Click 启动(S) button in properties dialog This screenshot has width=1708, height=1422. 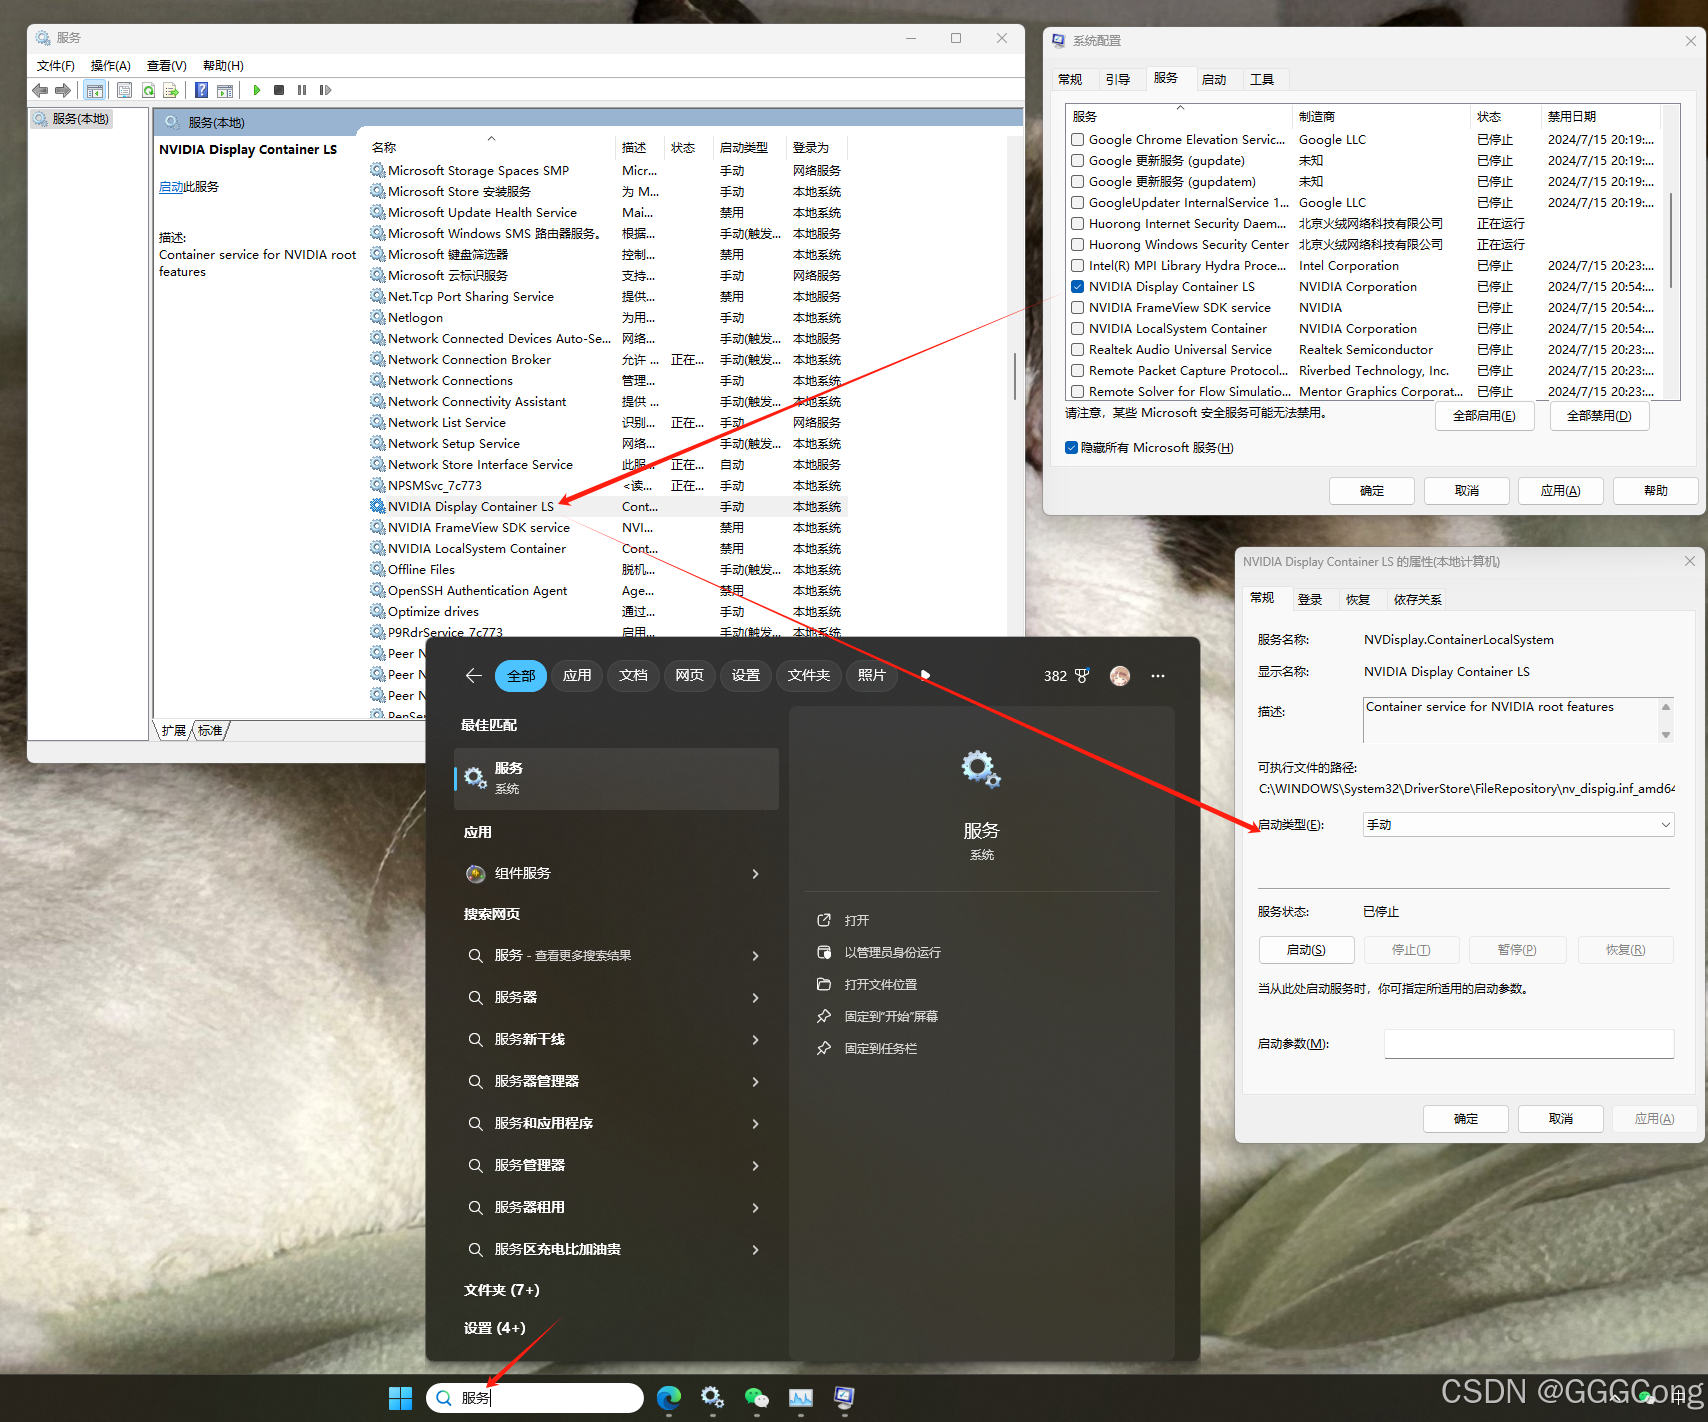tap(1306, 950)
